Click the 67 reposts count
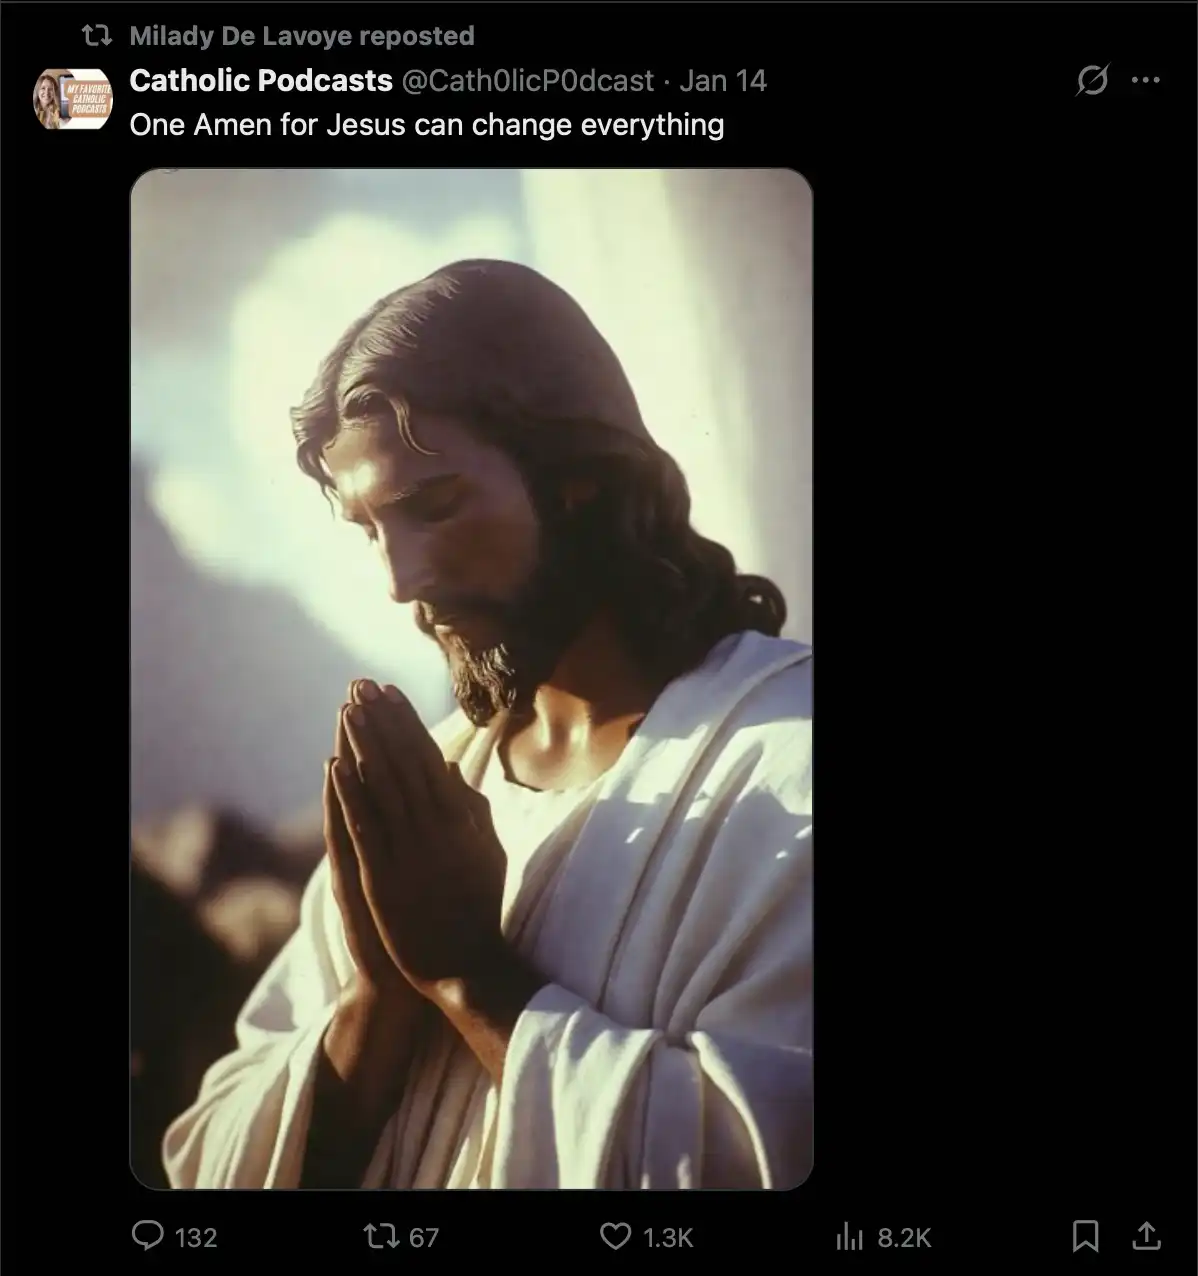This screenshot has height=1276, width=1198. click(424, 1238)
